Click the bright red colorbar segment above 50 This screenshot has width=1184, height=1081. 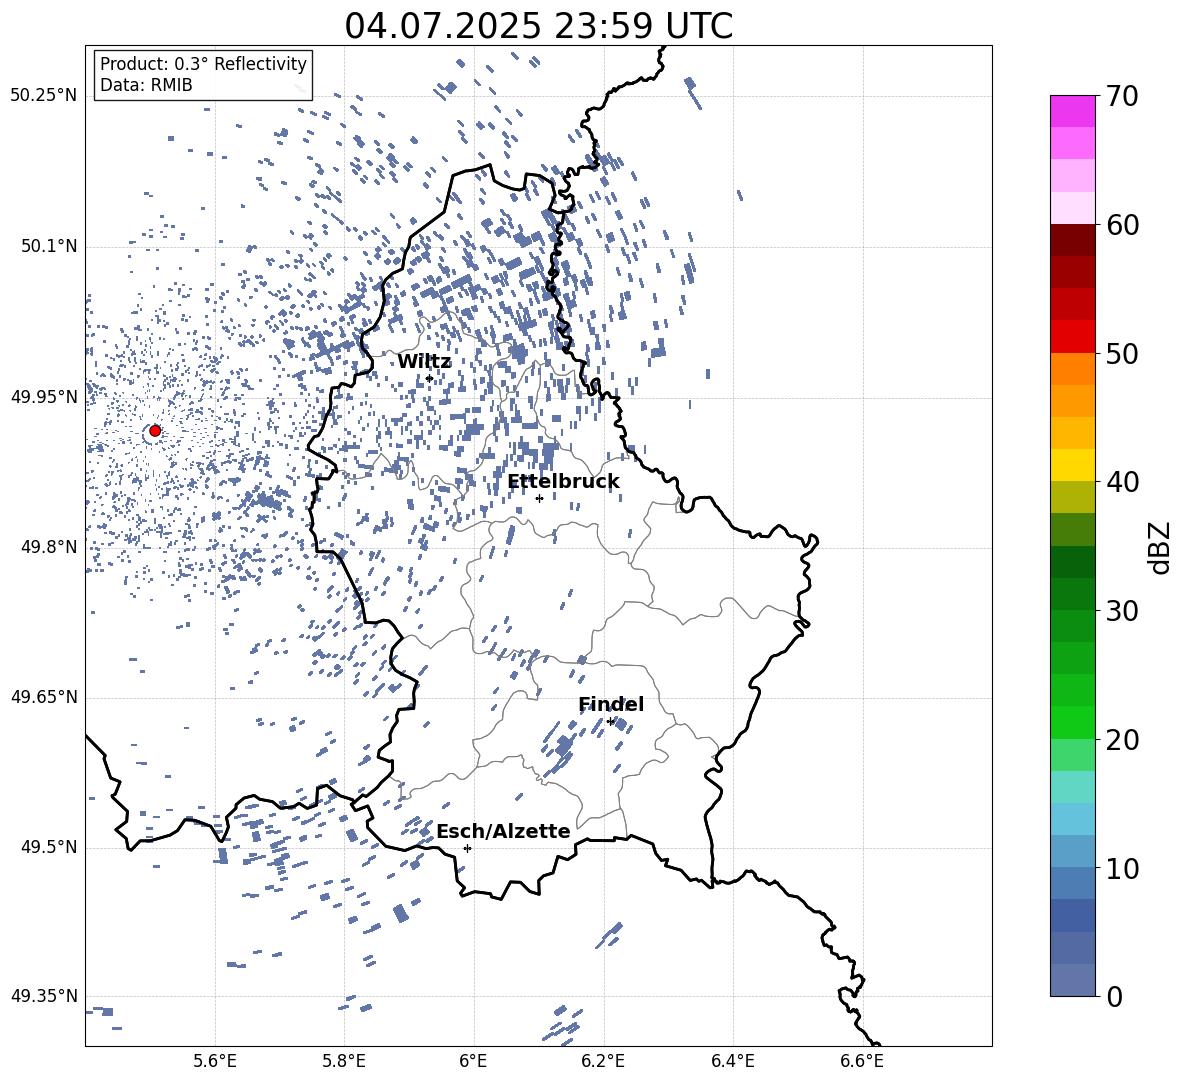[1072, 337]
